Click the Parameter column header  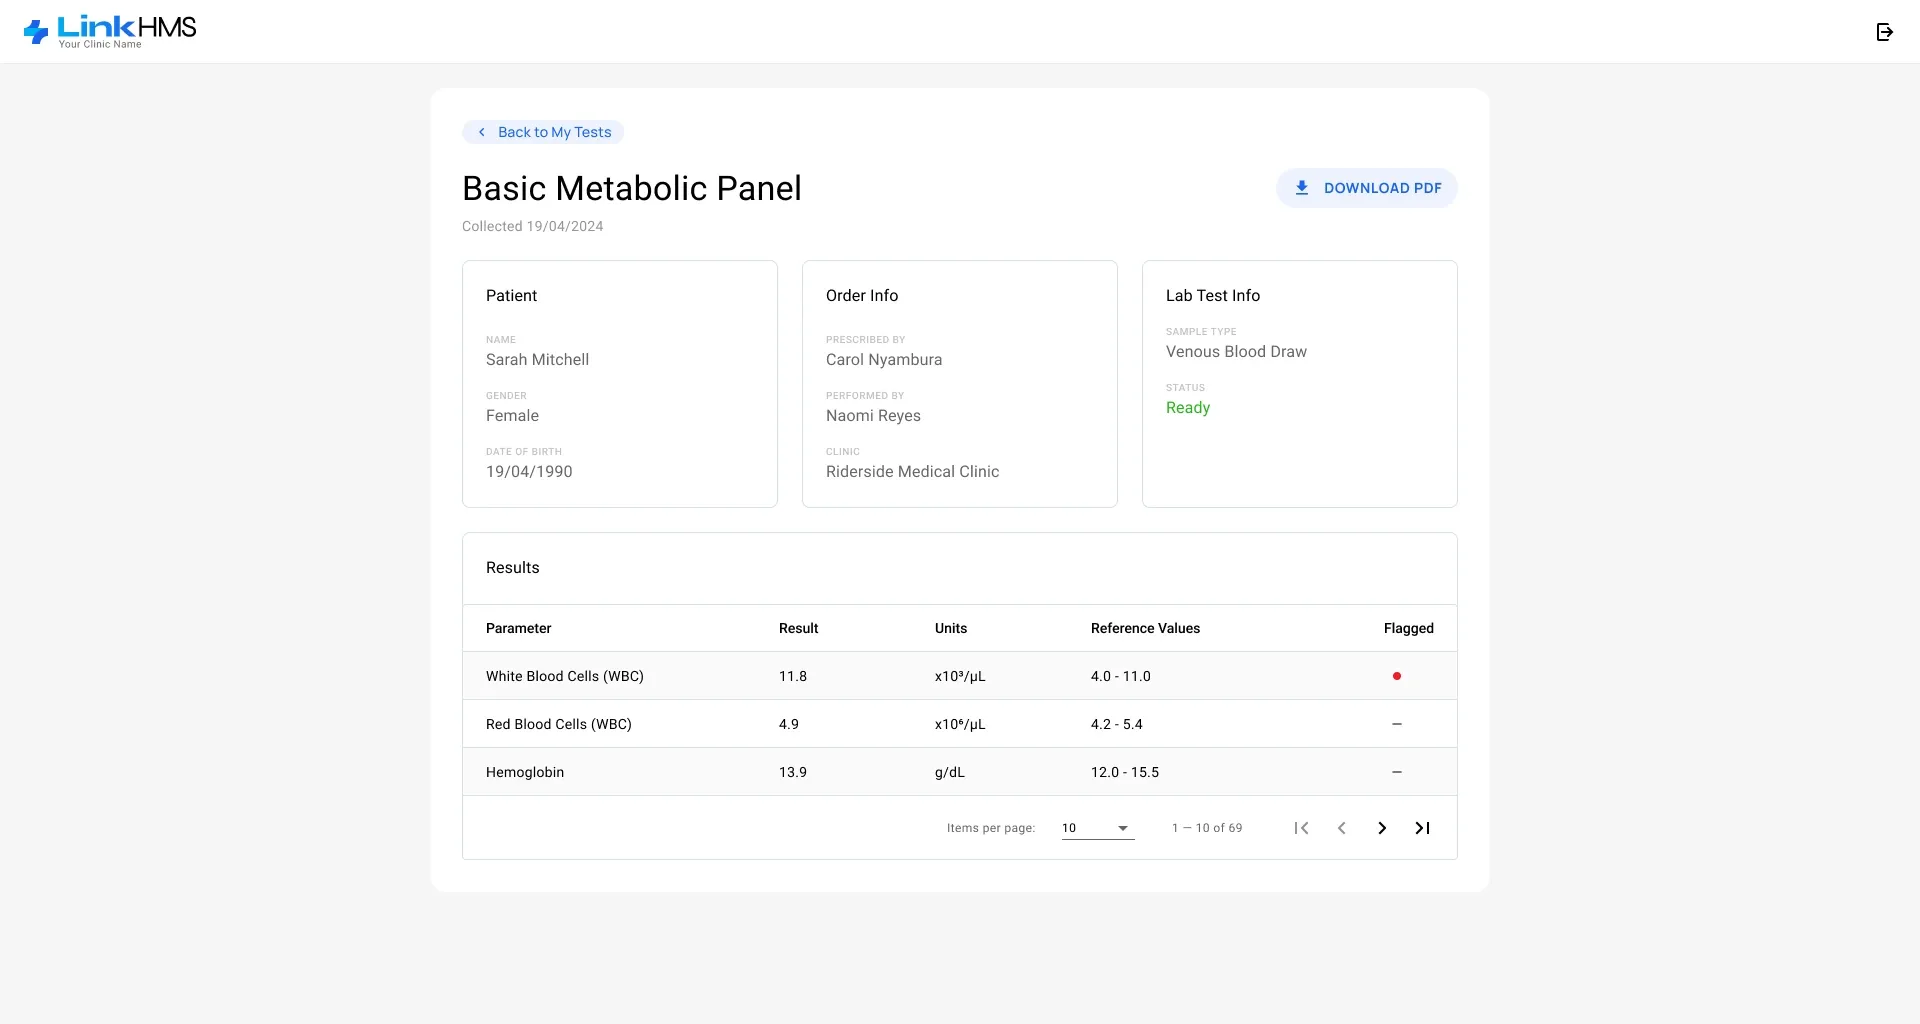[x=519, y=628]
